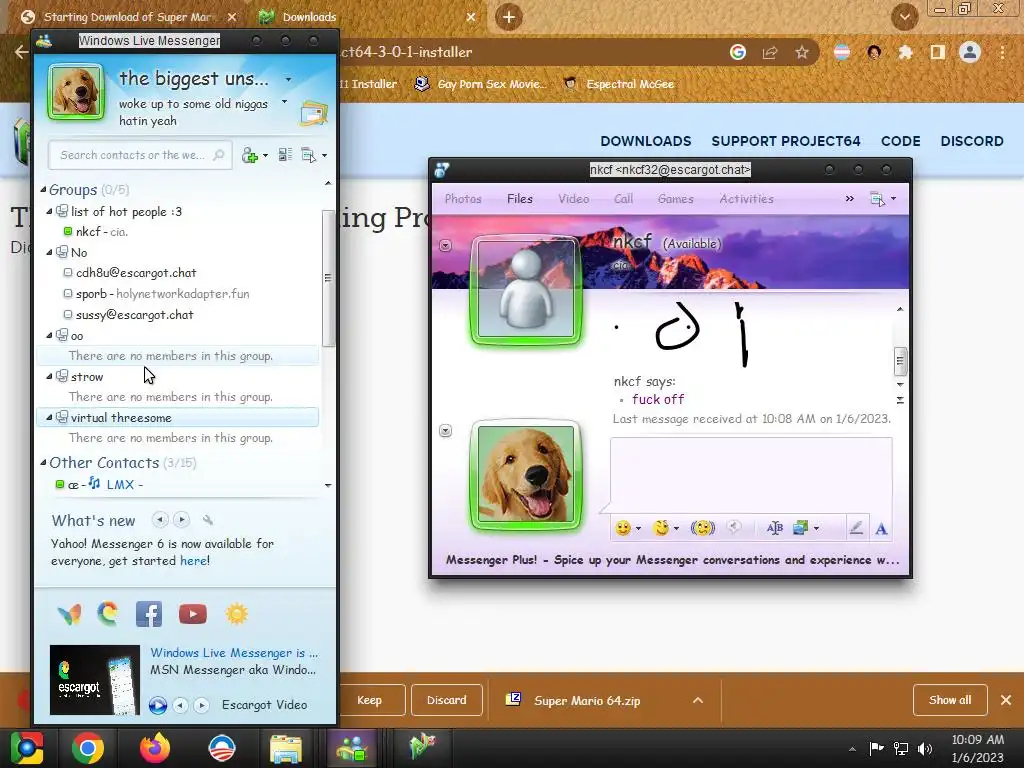Select the emoticons smiley icon
The height and width of the screenshot is (768, 1024).
click(x=623, y=528)
